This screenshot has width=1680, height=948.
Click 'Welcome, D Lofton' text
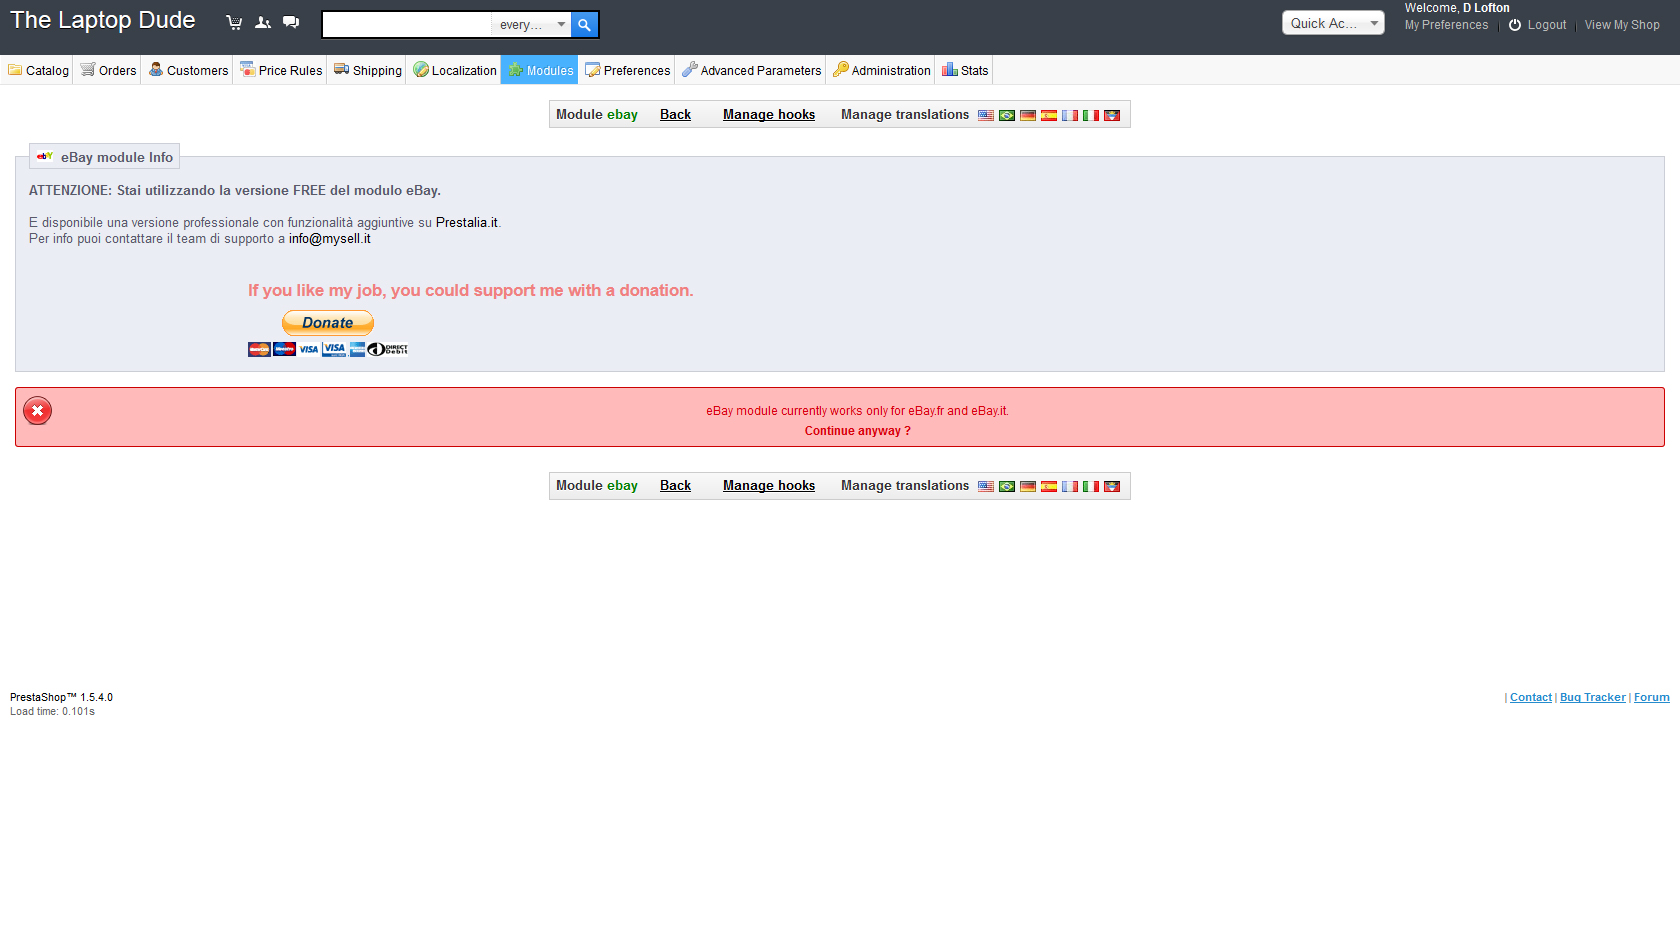pyautogui.click(x=1457, y=8)
